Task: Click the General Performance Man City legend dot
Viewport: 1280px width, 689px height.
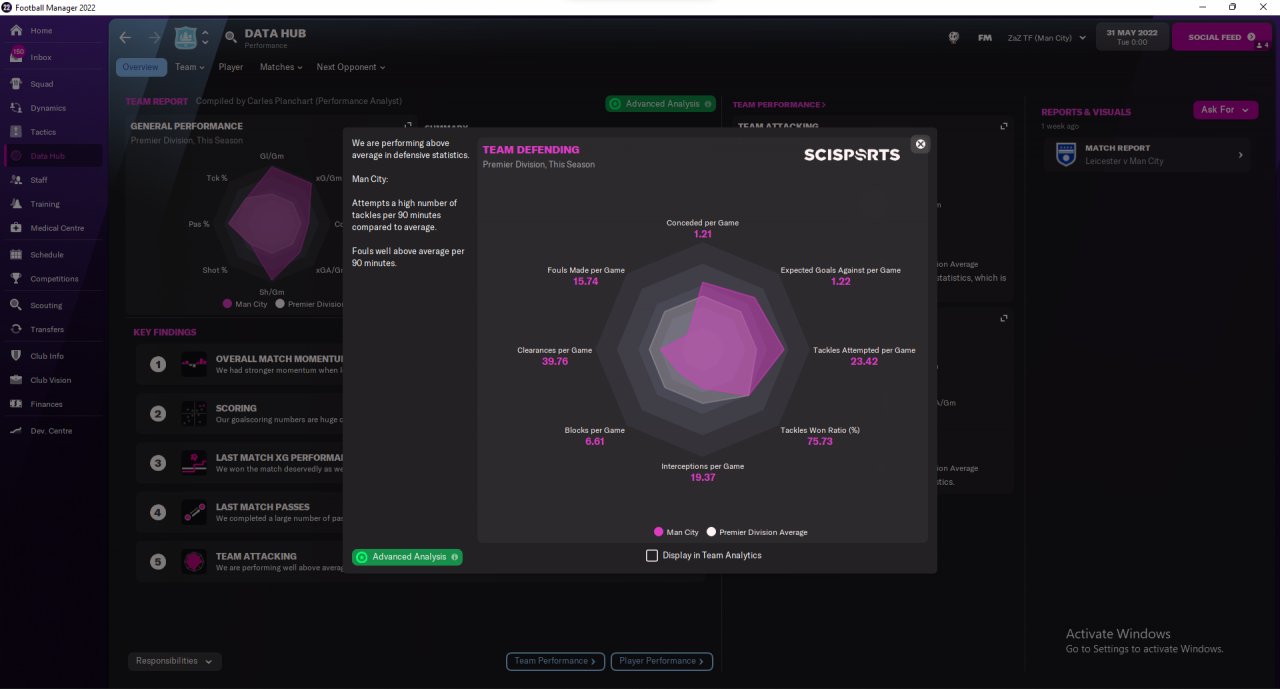Action: (x=228, y=303)
